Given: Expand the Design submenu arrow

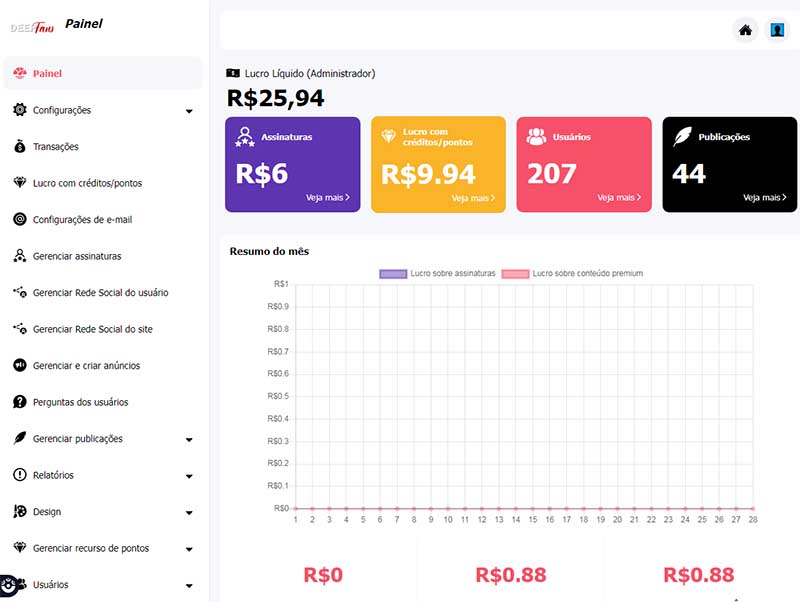Looking at the screenshot, I should [x=189, y=512].
